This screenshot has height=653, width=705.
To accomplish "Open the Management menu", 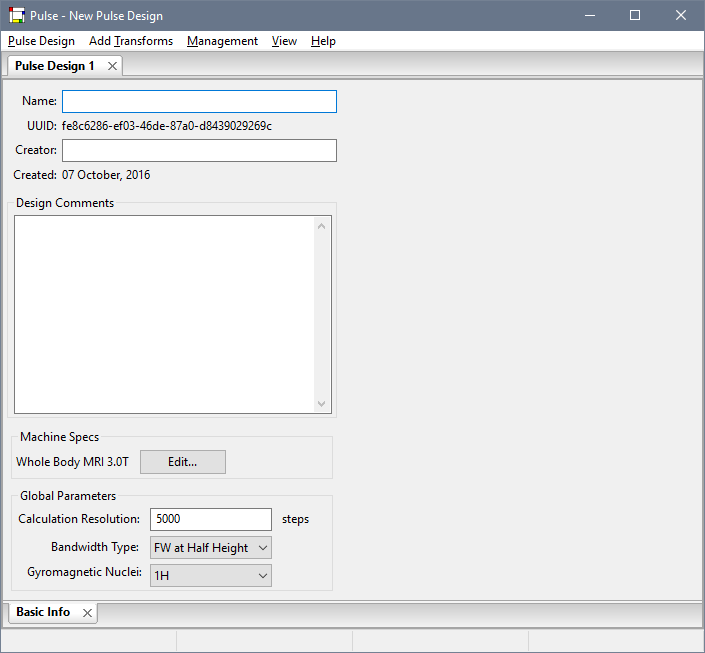I will point(222,41).
